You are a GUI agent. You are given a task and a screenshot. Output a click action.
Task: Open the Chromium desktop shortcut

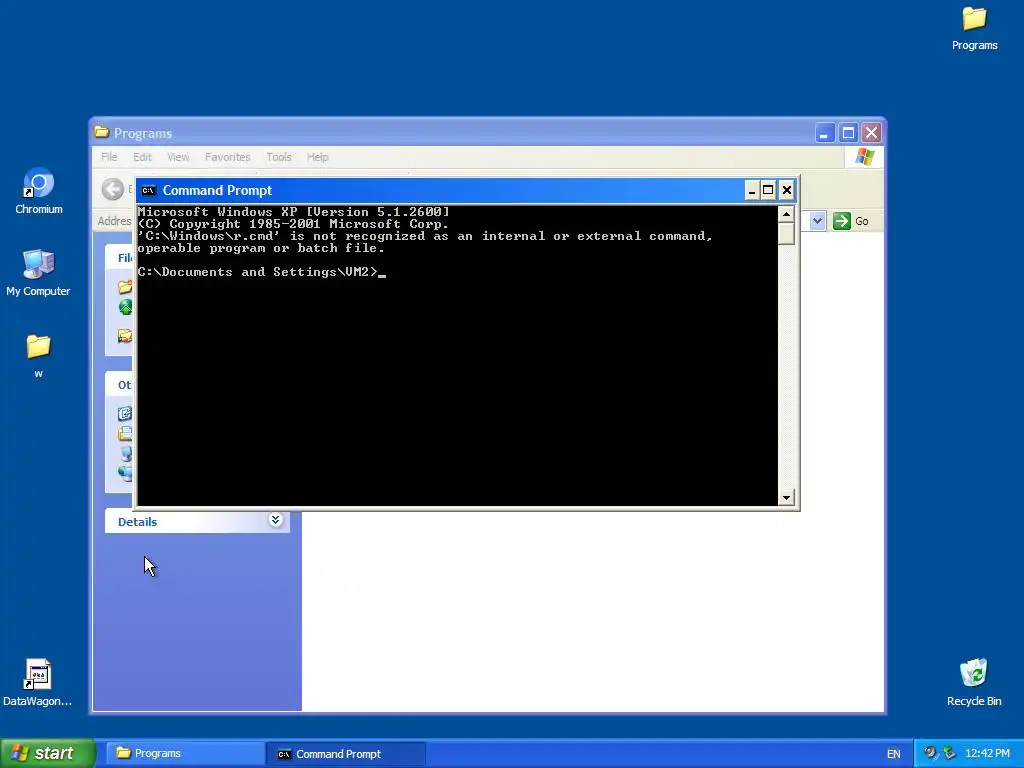(x=39, y=191)
